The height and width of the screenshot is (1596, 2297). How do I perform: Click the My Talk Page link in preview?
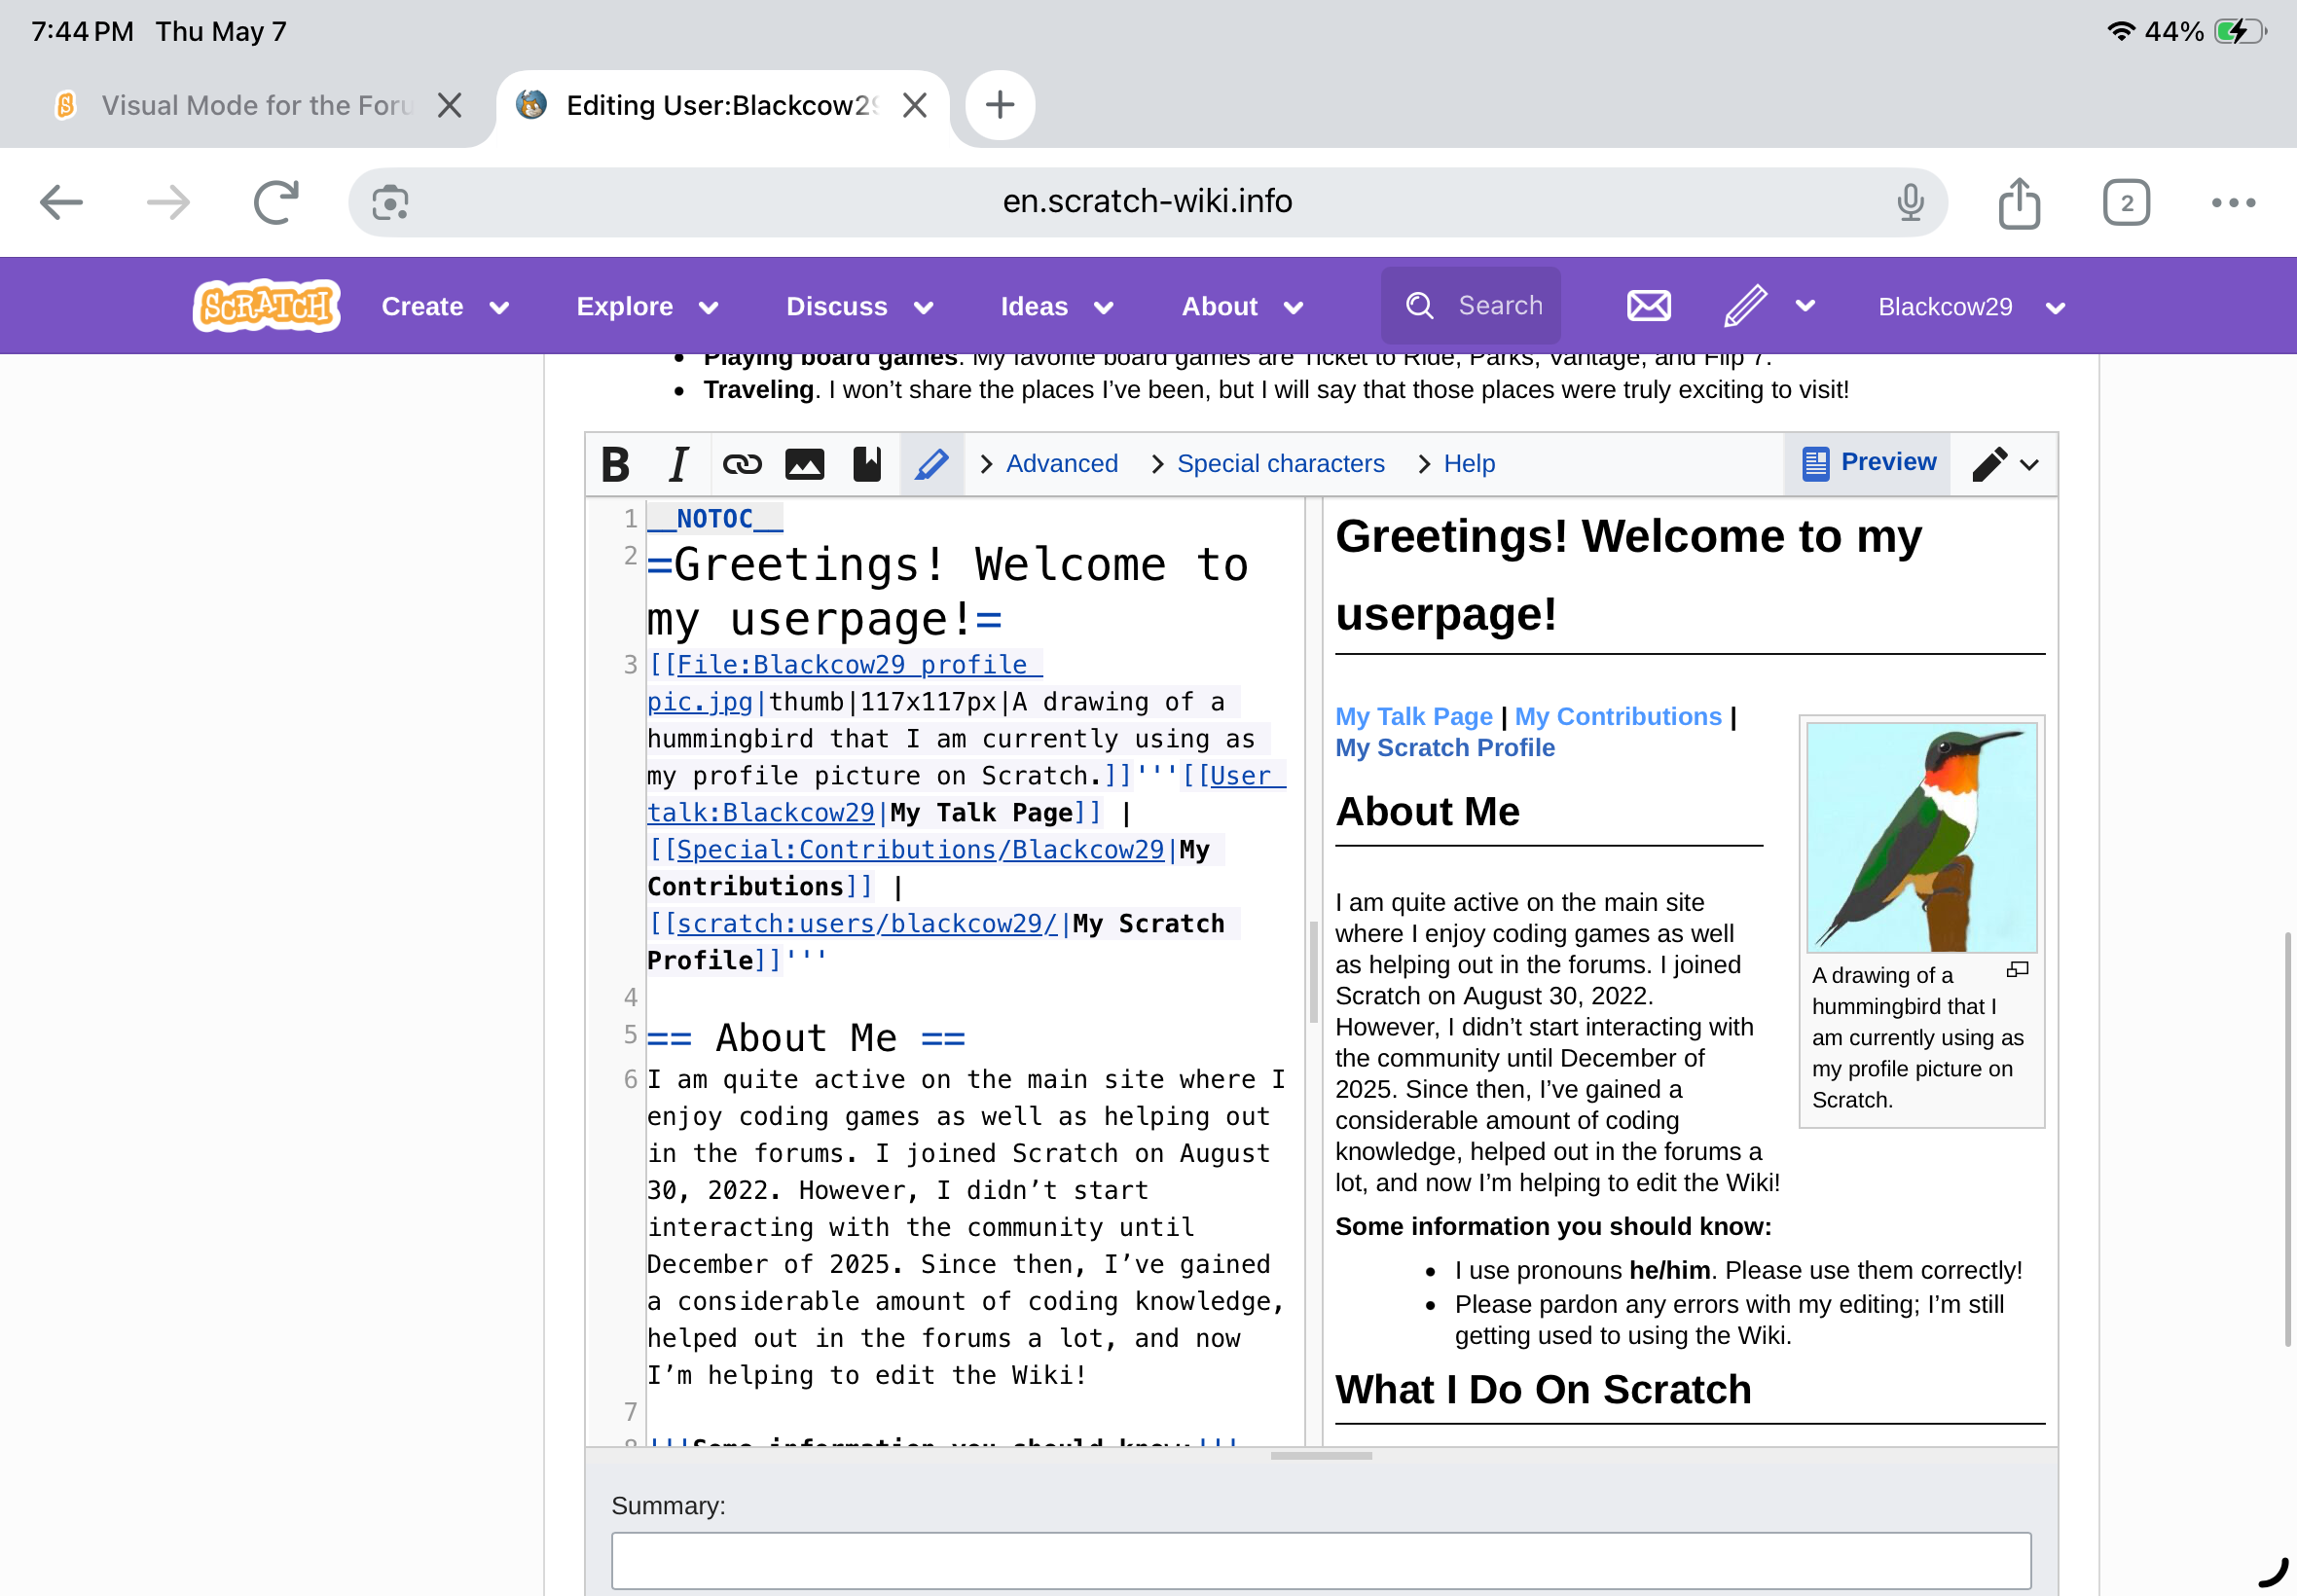(x=1414, y=716)
